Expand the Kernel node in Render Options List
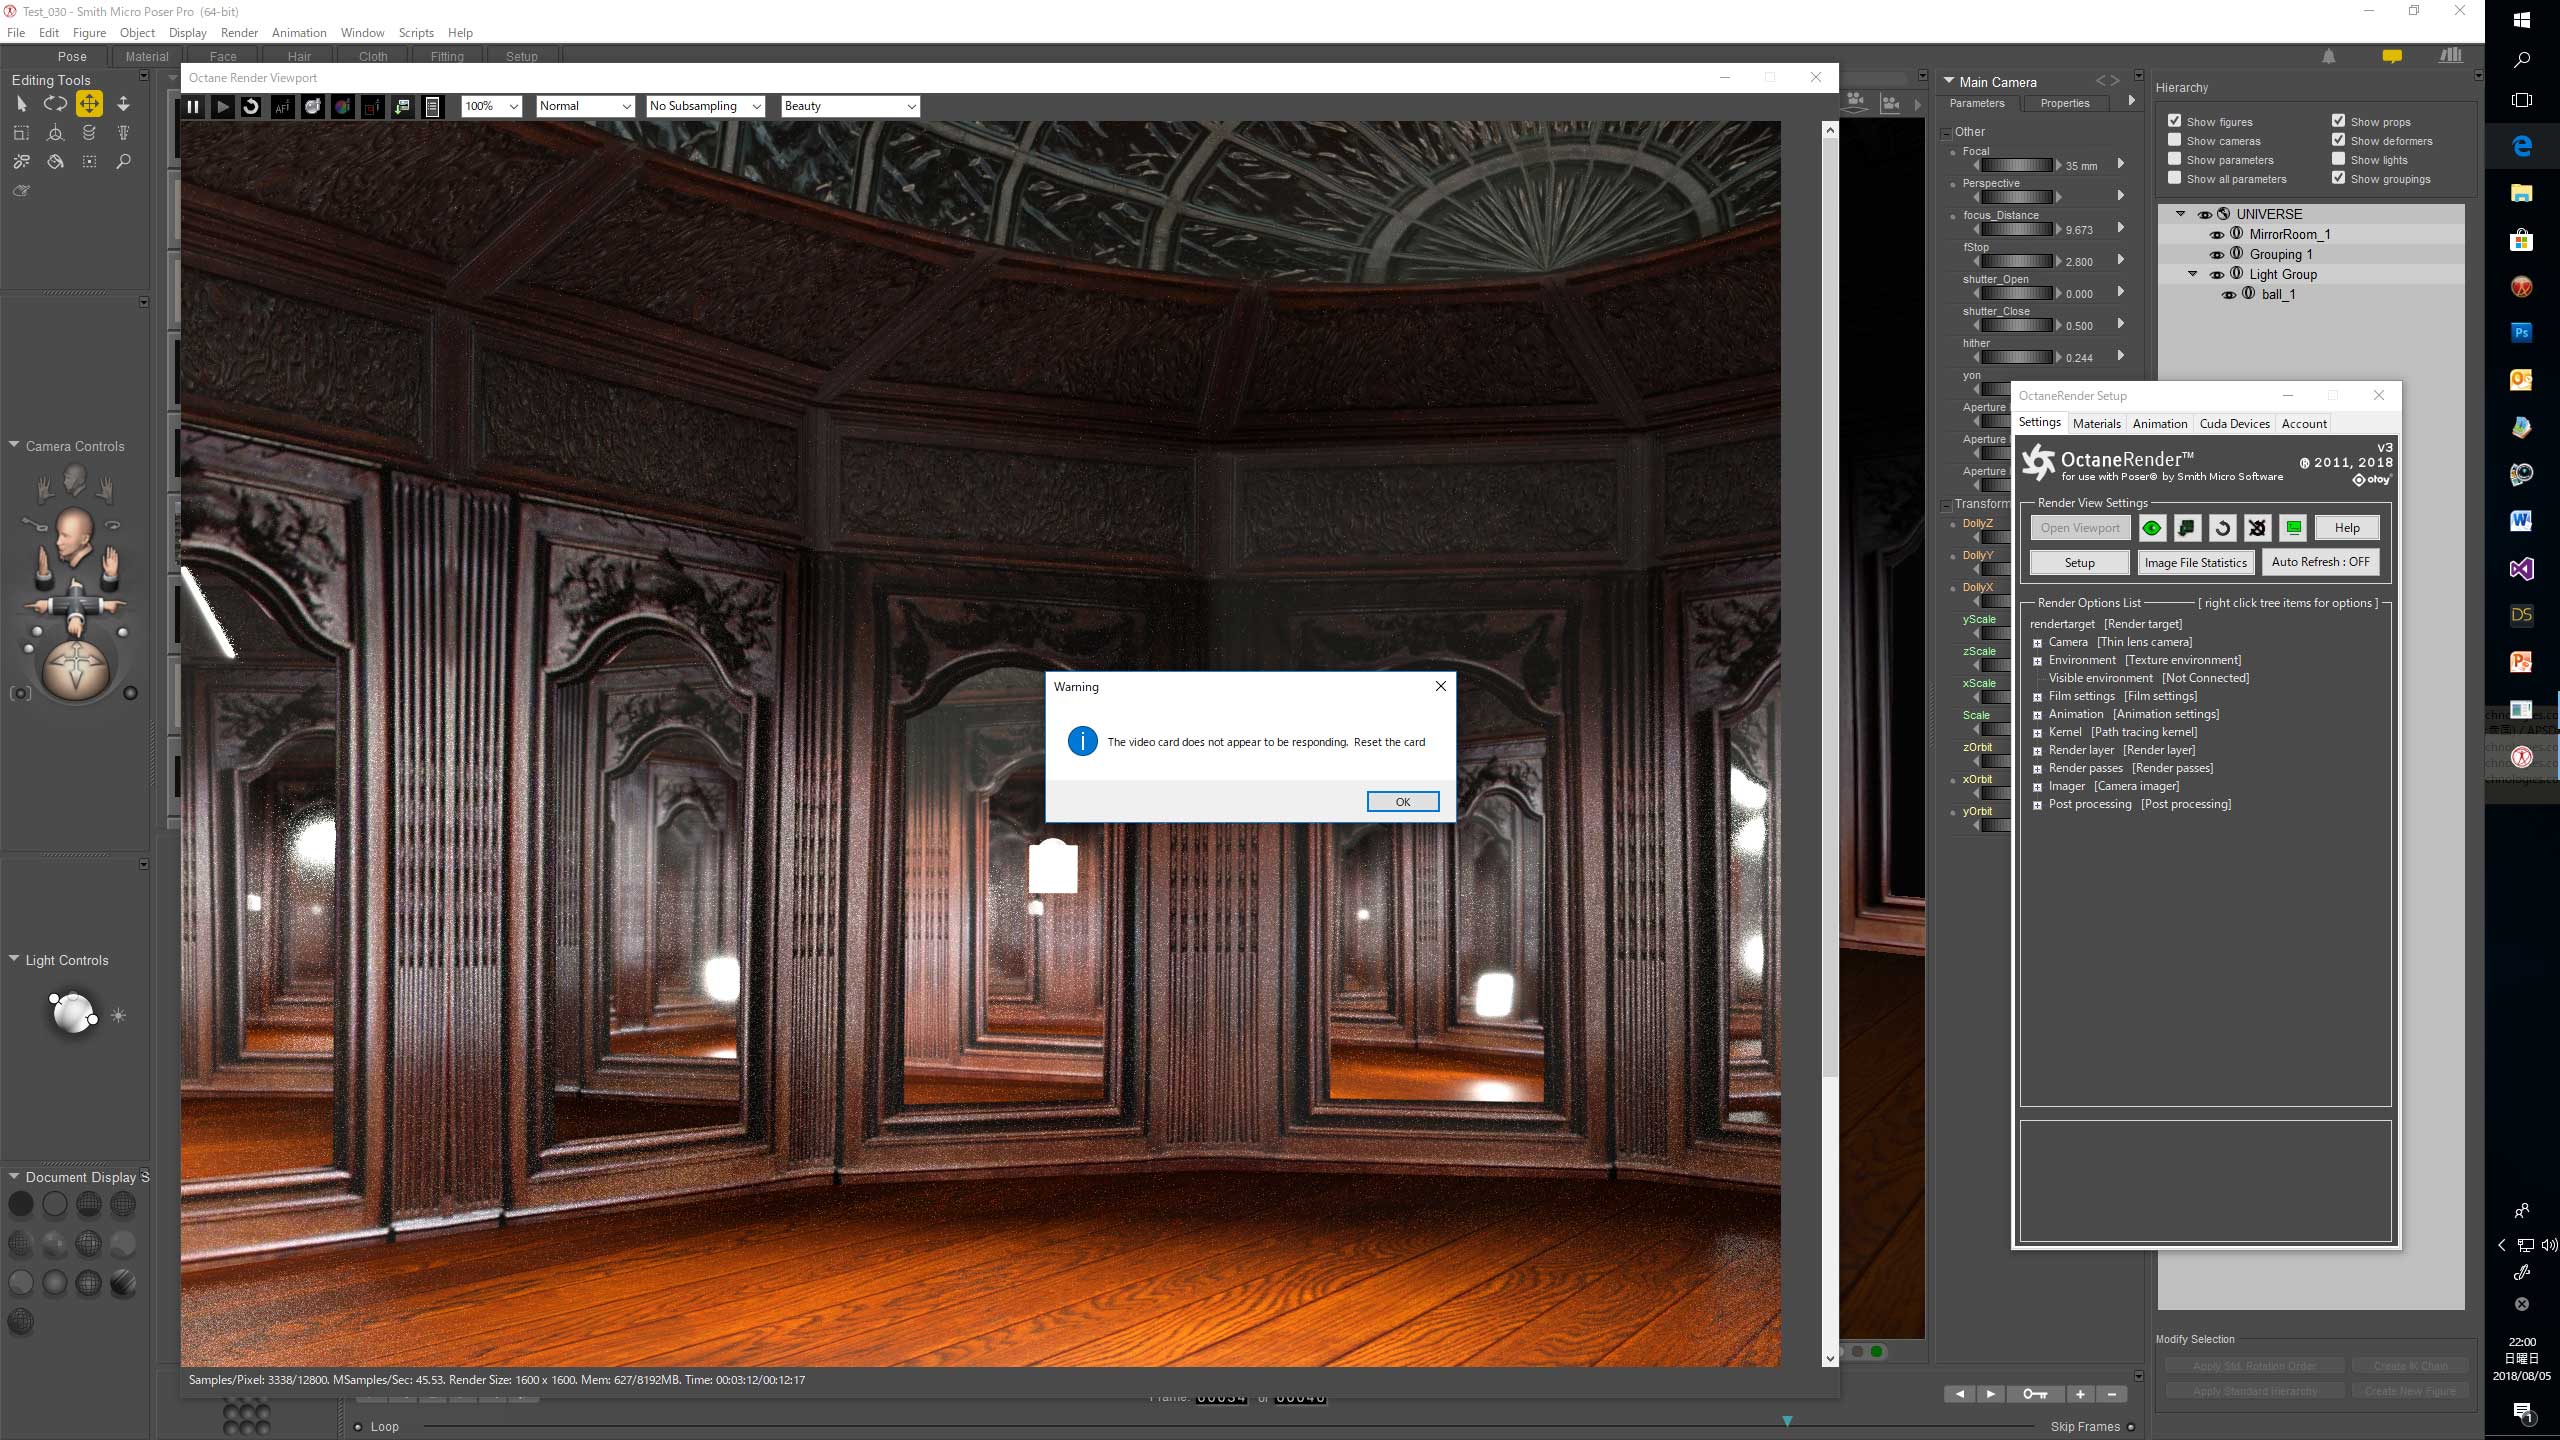This screenshot has height=1440, width=2560. [2037, 733]
